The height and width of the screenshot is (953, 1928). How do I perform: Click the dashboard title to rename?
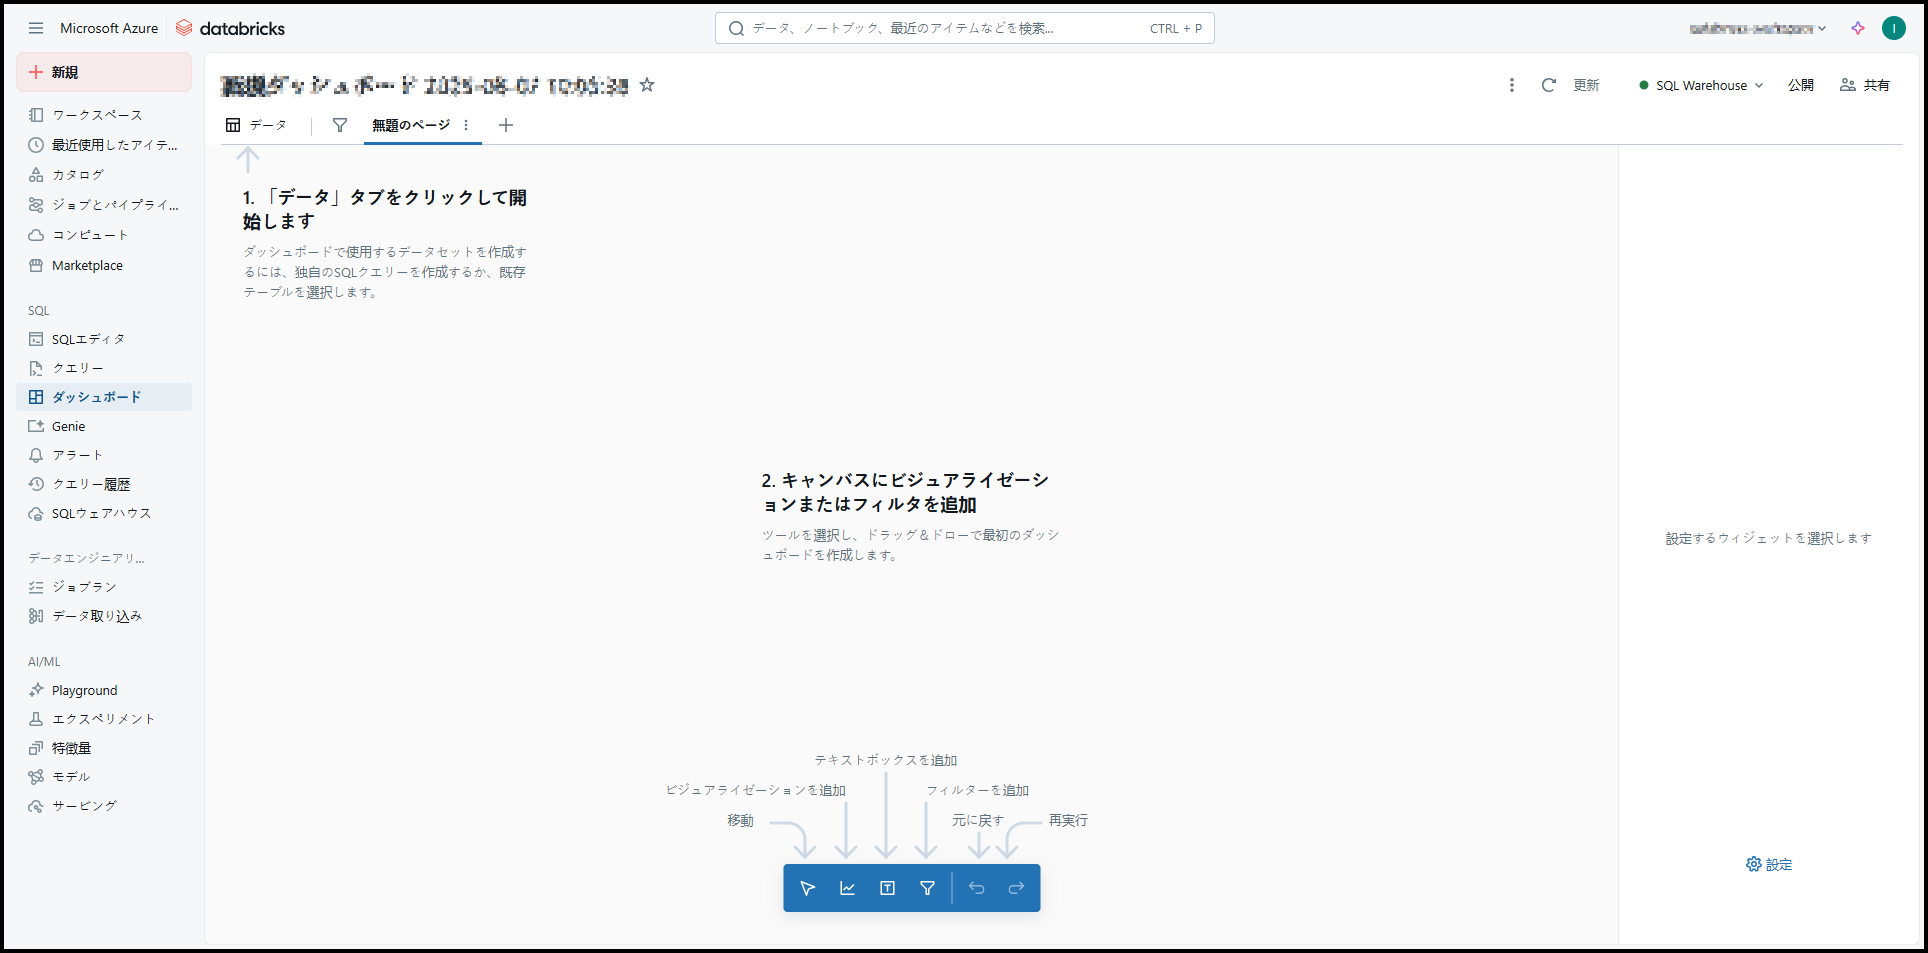click(425, 85)
